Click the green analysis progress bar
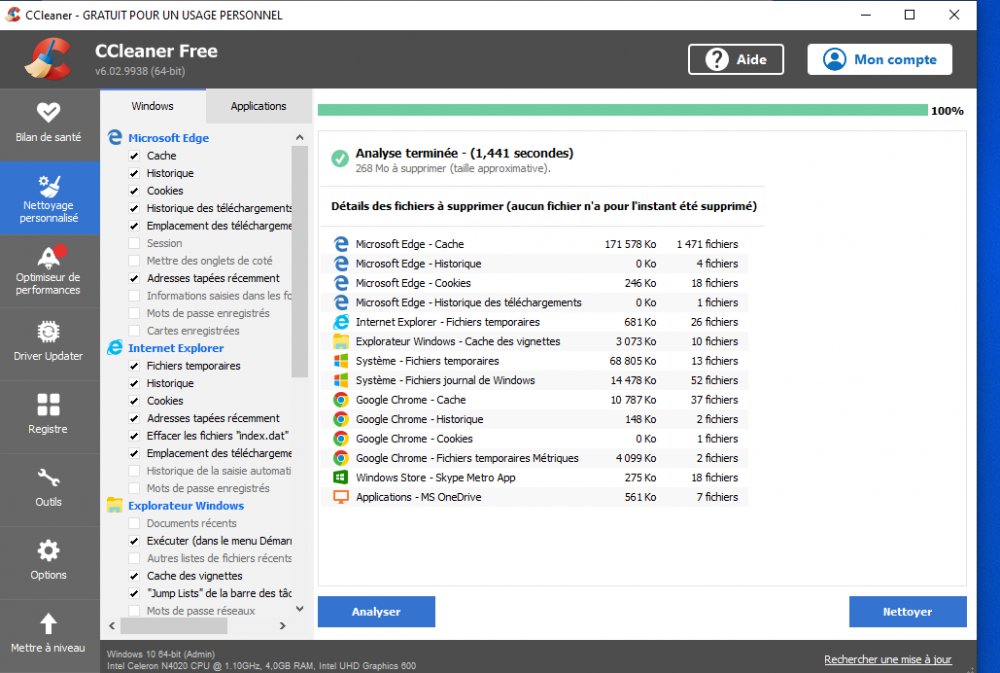 [x=621, y=111]
